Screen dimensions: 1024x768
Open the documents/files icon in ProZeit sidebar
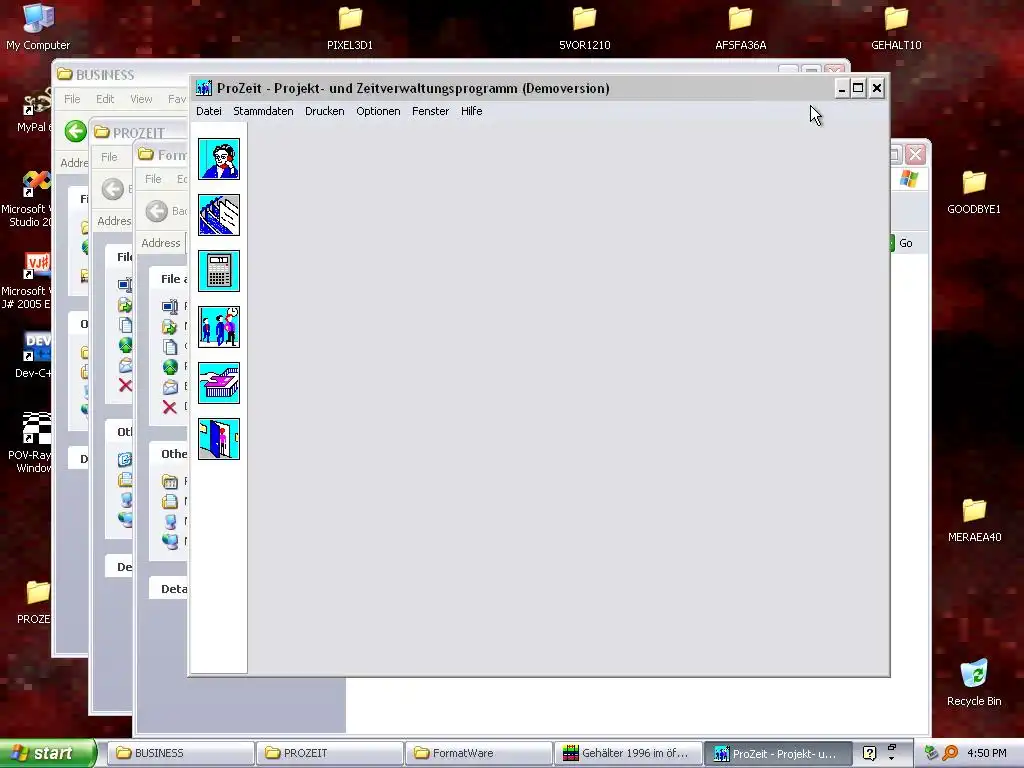[x=219, y=215]
